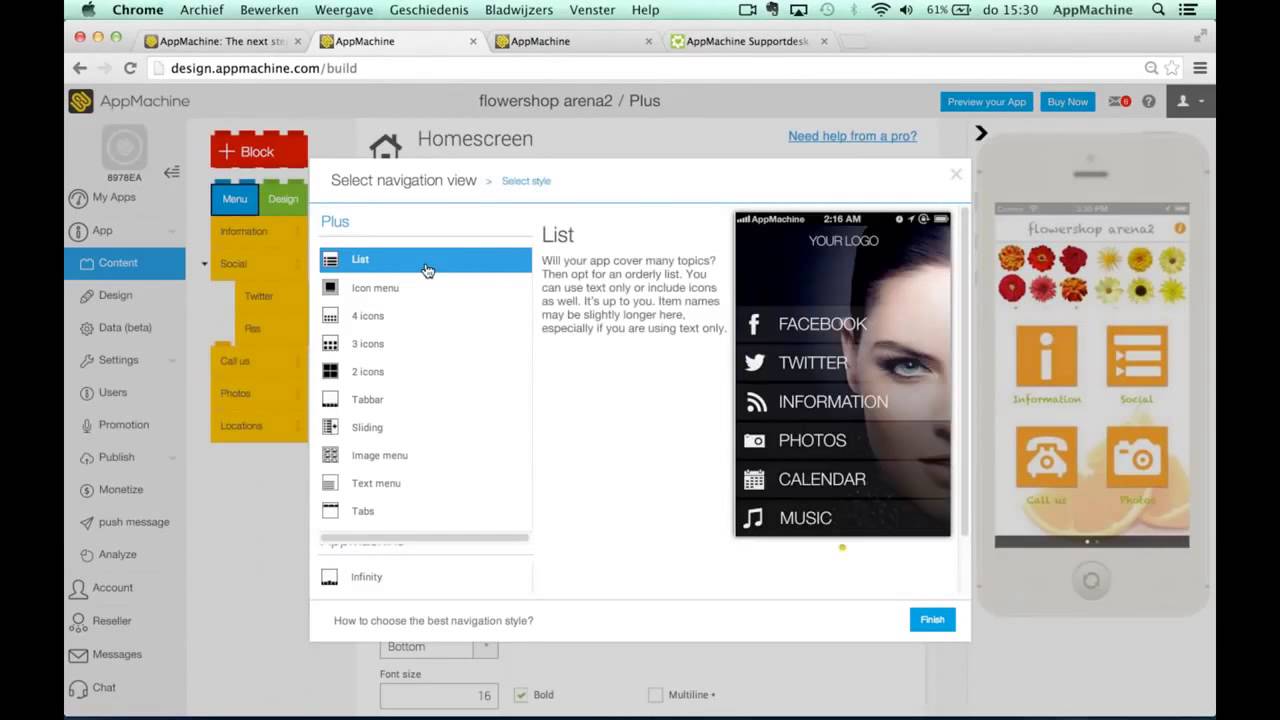The height and width of the screenshot is (720, 1280).
Task: Expand the Publish sidebar section
Action: coord(172,457)
